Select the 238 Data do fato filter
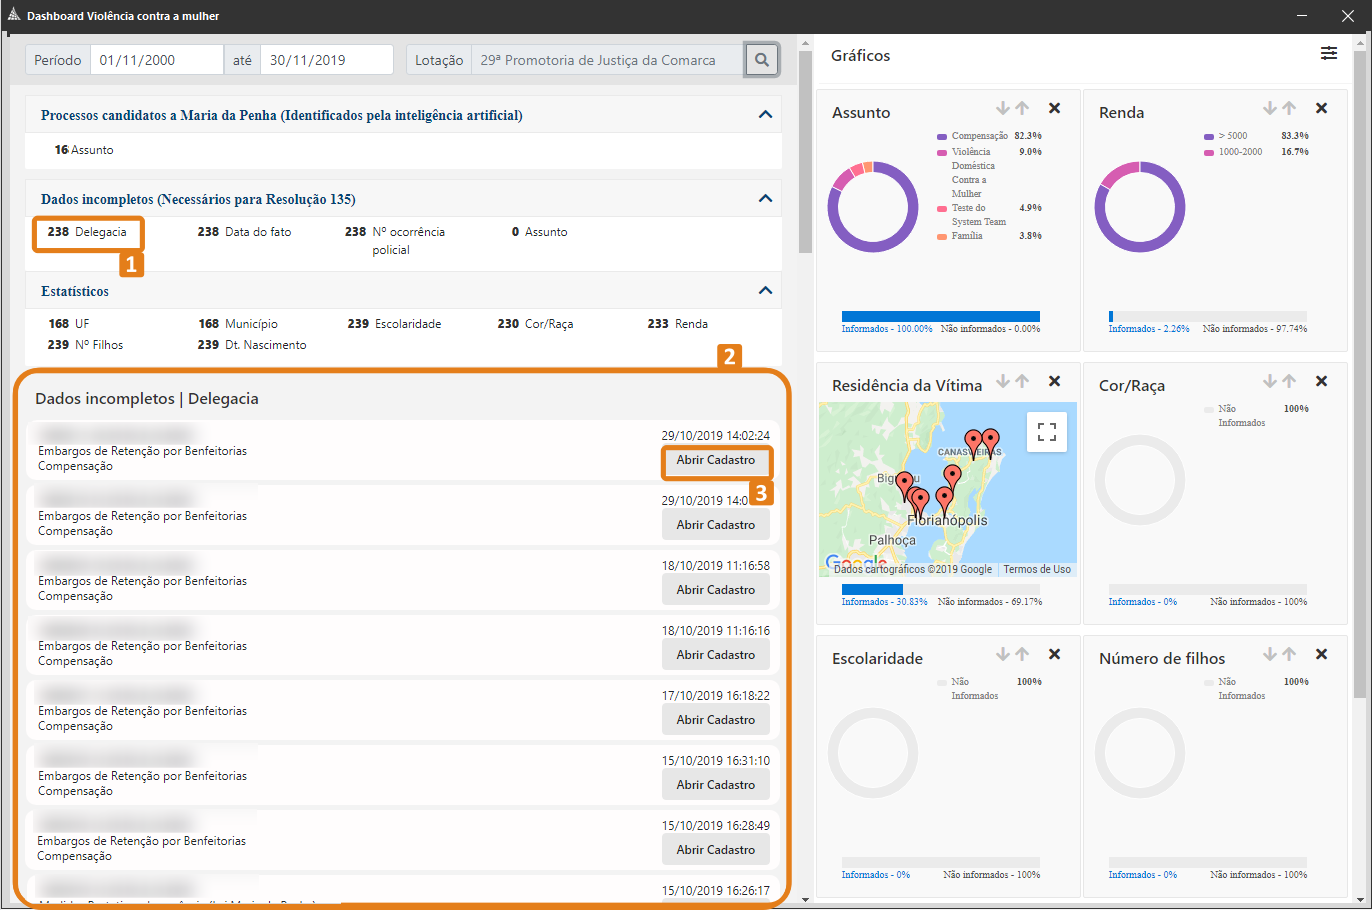 tap(244, 232)
